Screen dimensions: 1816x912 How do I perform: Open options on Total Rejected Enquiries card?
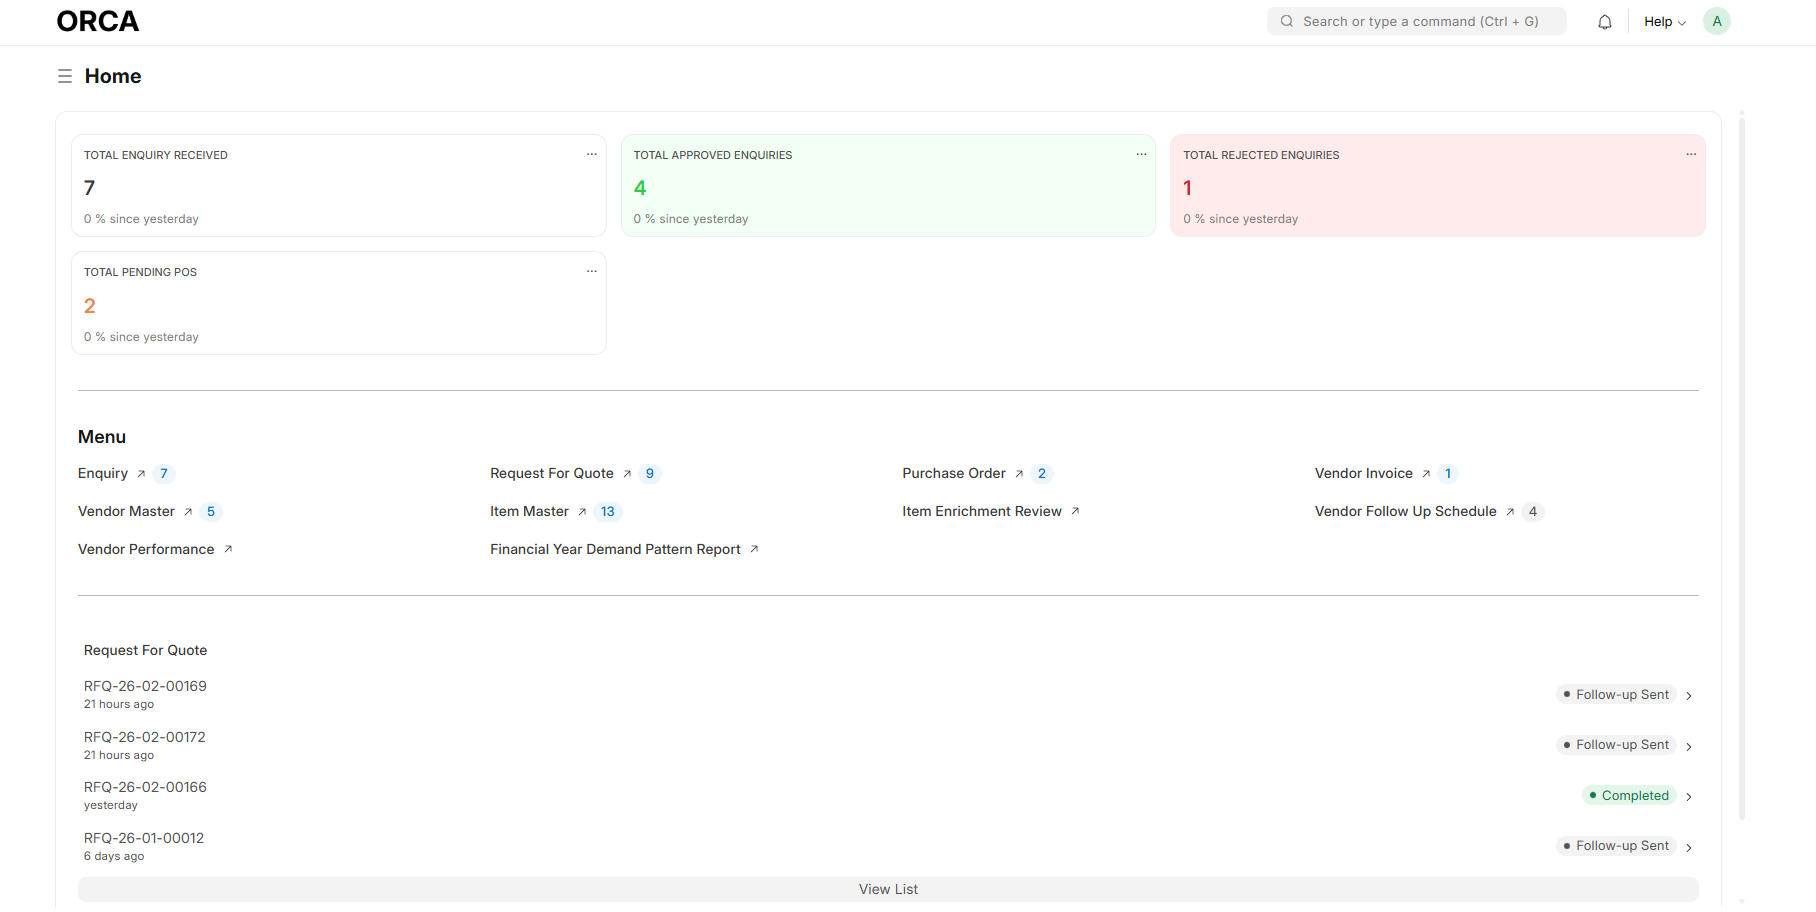point(1690,155)
